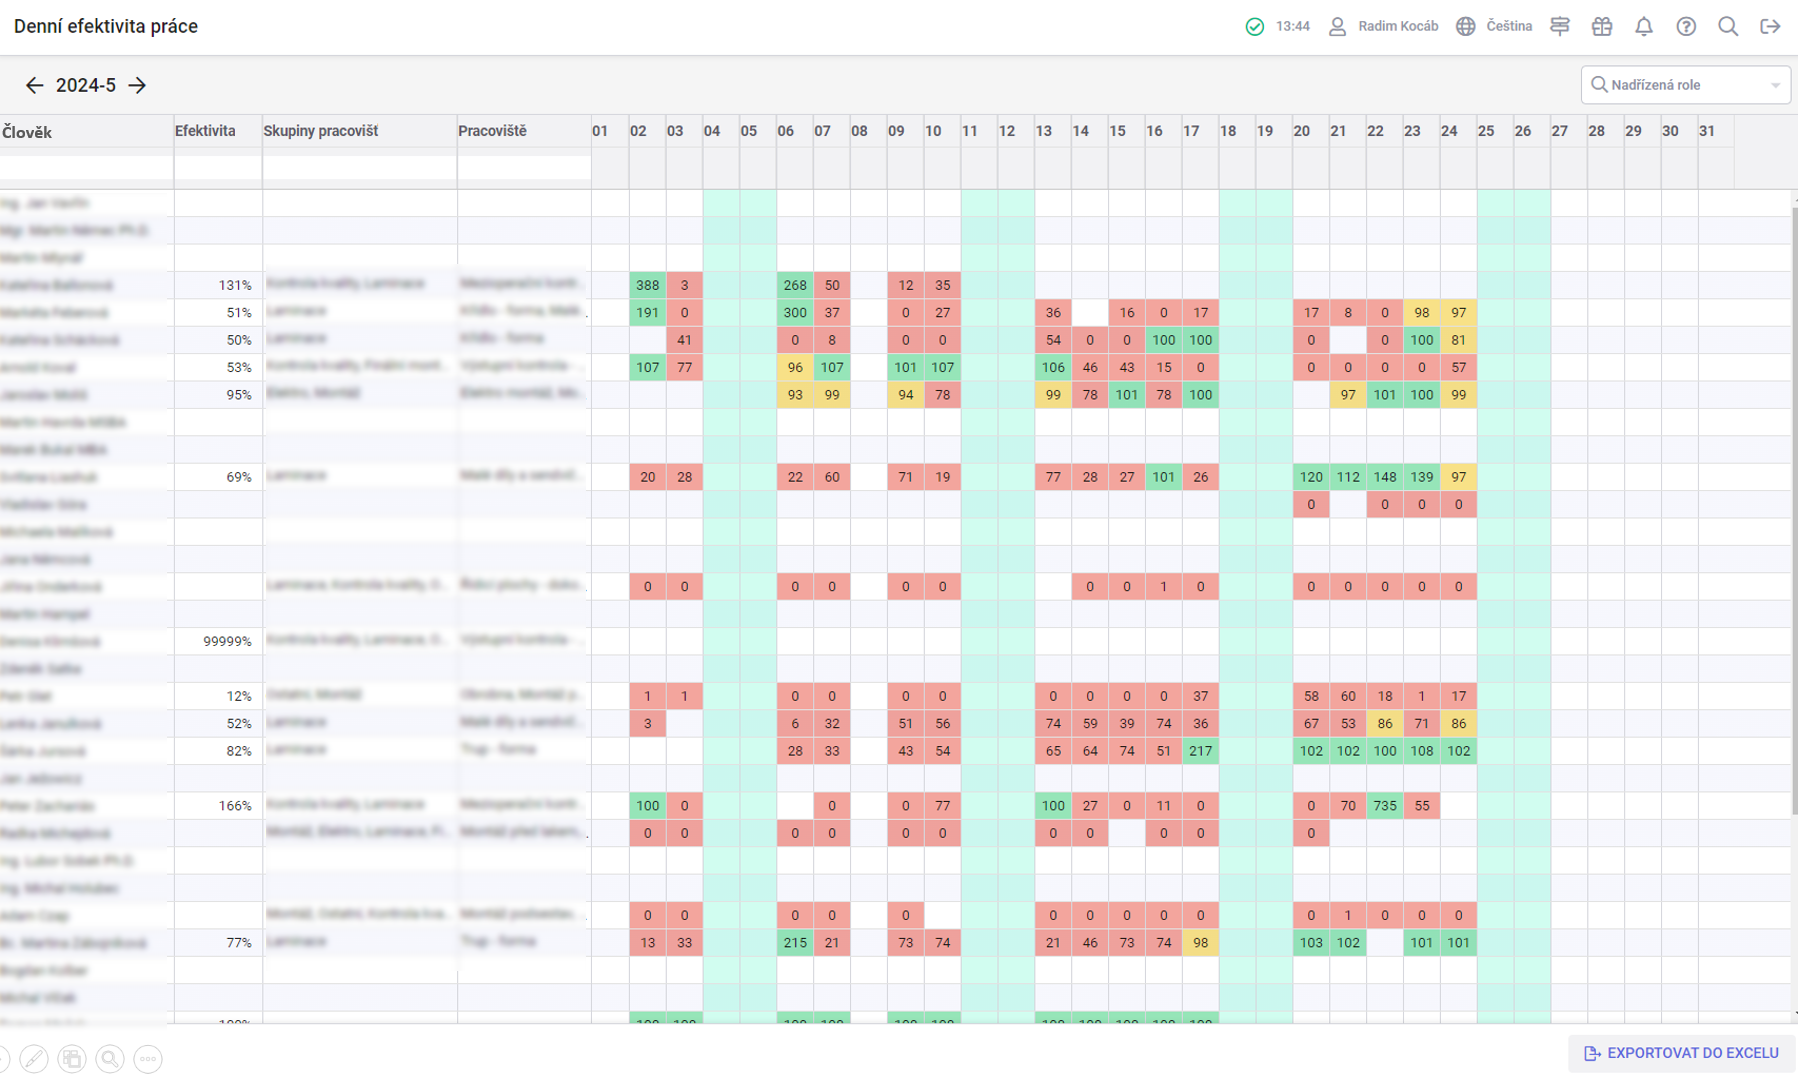Click efficiency value 77%
This screenshot has width=1798, height=1074.
(x=238, y=943)
